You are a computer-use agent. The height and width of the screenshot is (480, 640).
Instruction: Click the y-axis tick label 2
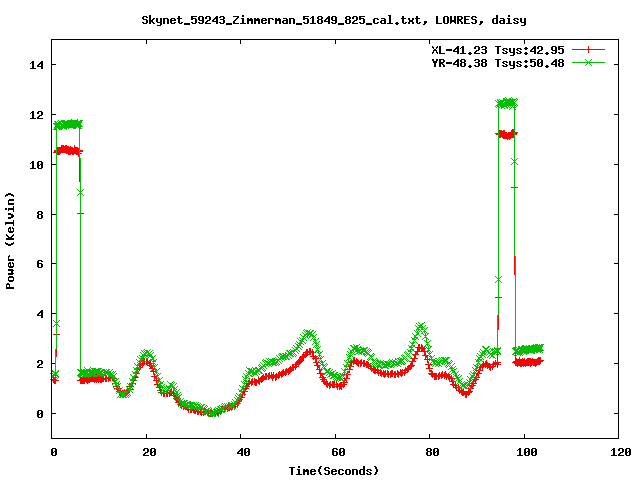point(40,364)
